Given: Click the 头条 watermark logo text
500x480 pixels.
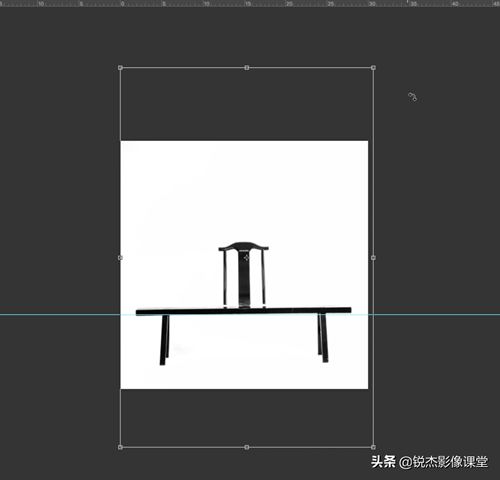Looking at the screenshot, I should point(384,462).
